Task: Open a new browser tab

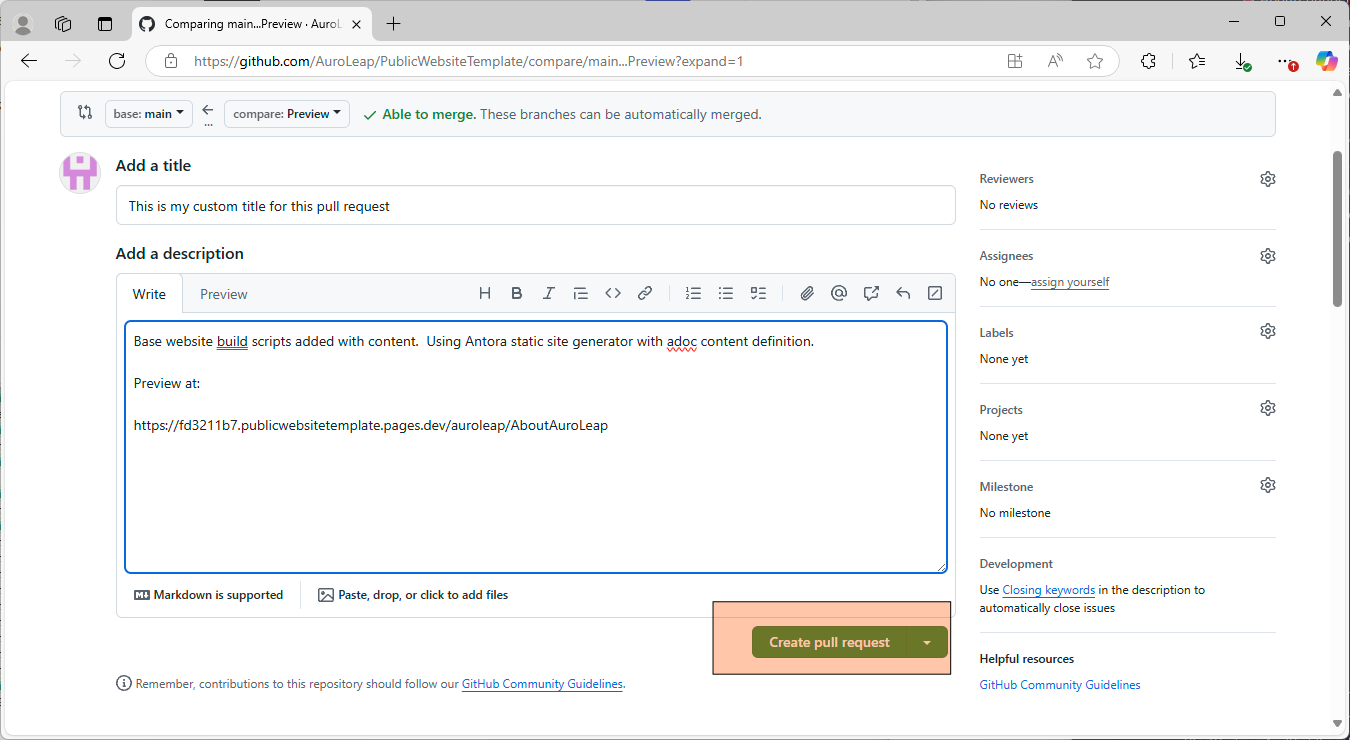Action: point(394,24)
